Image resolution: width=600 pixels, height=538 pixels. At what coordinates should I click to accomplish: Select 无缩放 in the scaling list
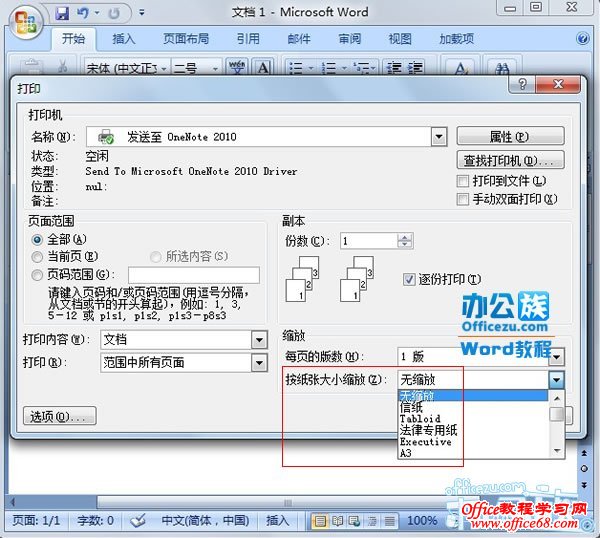473,395
